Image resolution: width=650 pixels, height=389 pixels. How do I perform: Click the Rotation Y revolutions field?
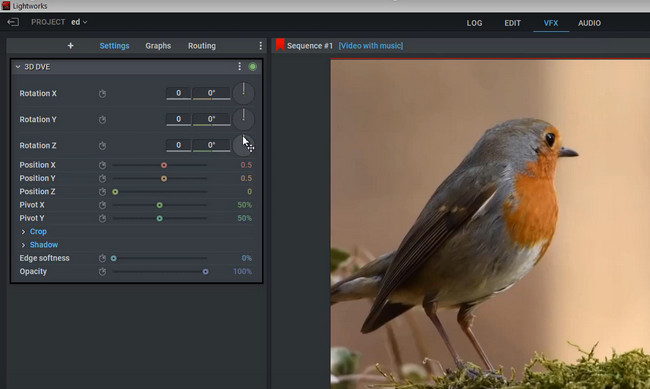click(178, 119)
